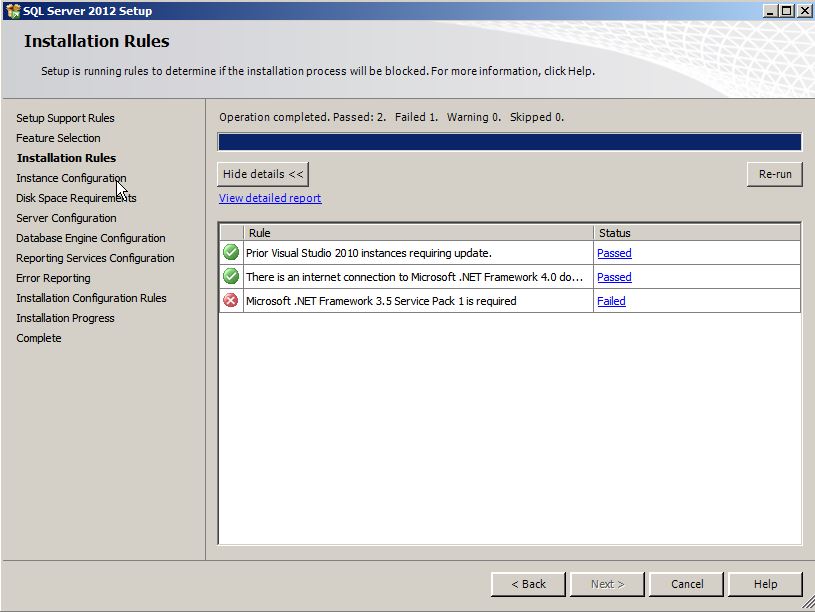Open Passed status link for internet connection rule
The width and height of the screenshot is (815, 612).
[x=614, y=277]
